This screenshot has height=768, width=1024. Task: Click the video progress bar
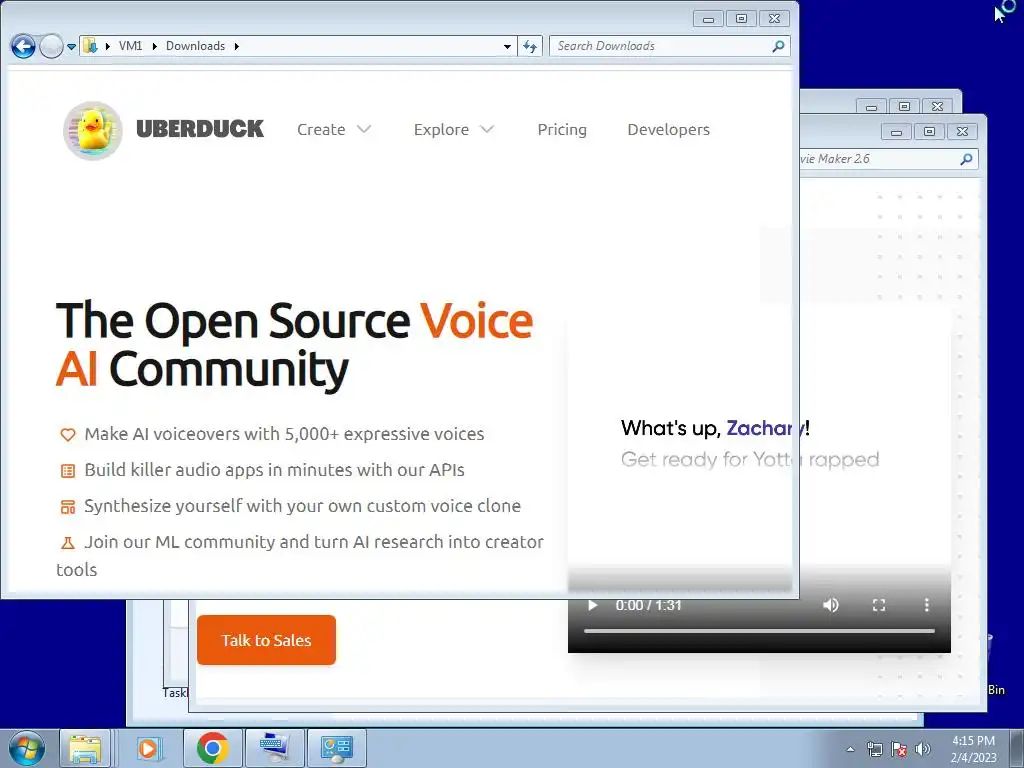pyautogui.click(x=759, y=631)
